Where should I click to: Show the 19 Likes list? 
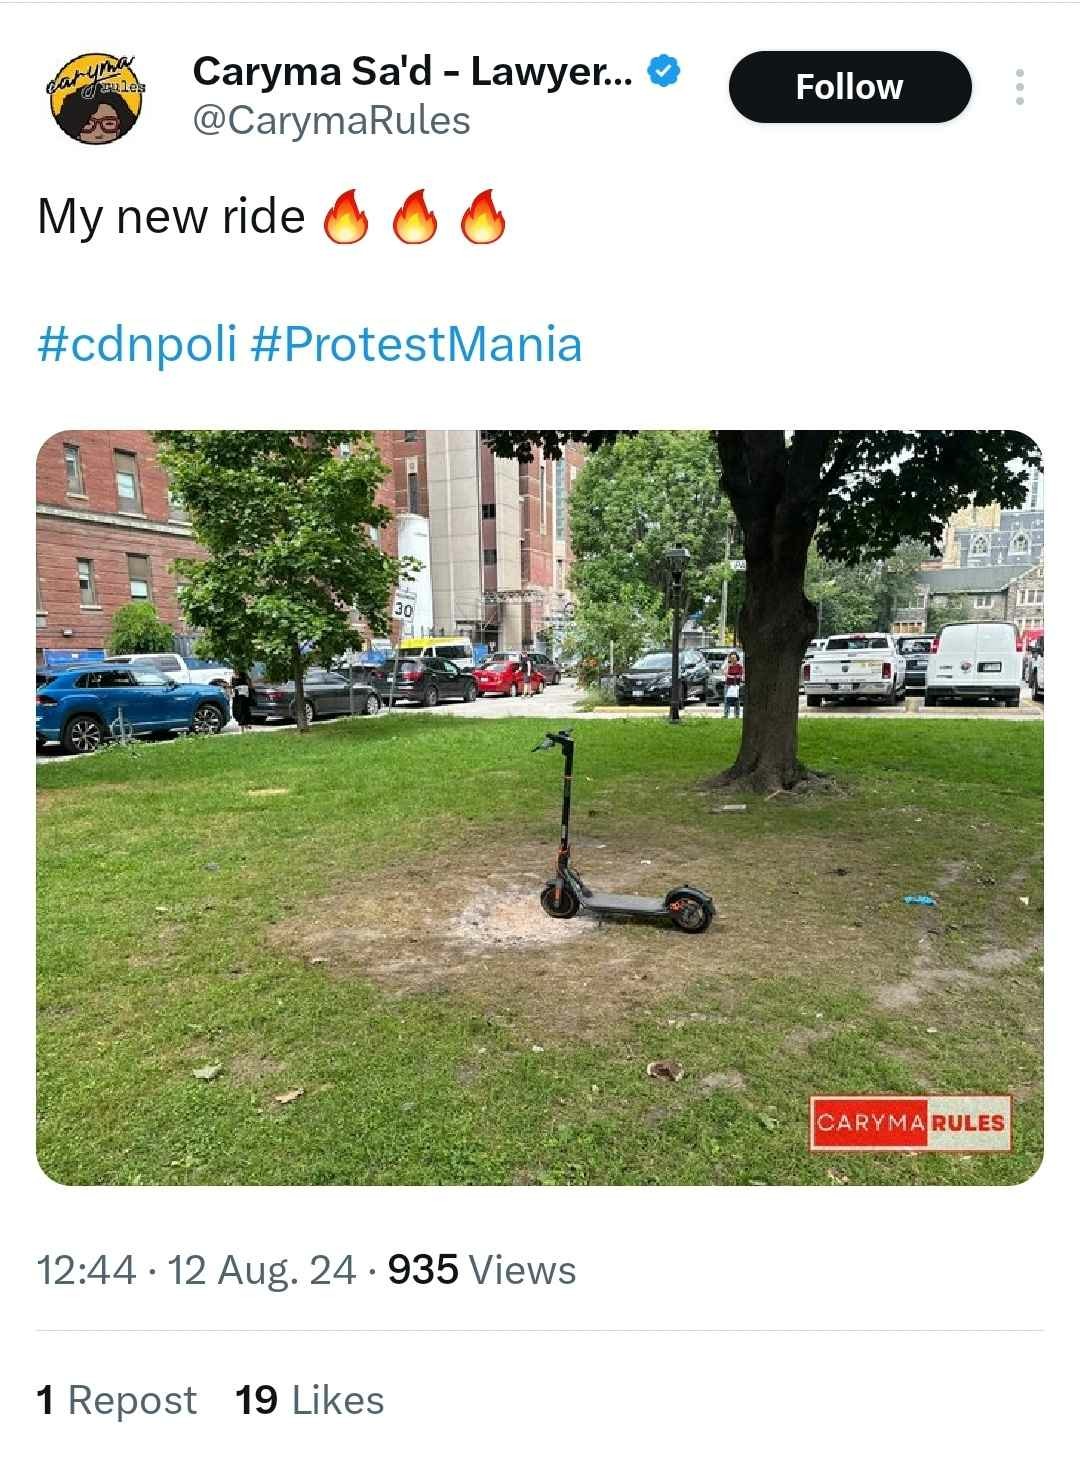coord(310,1400)
